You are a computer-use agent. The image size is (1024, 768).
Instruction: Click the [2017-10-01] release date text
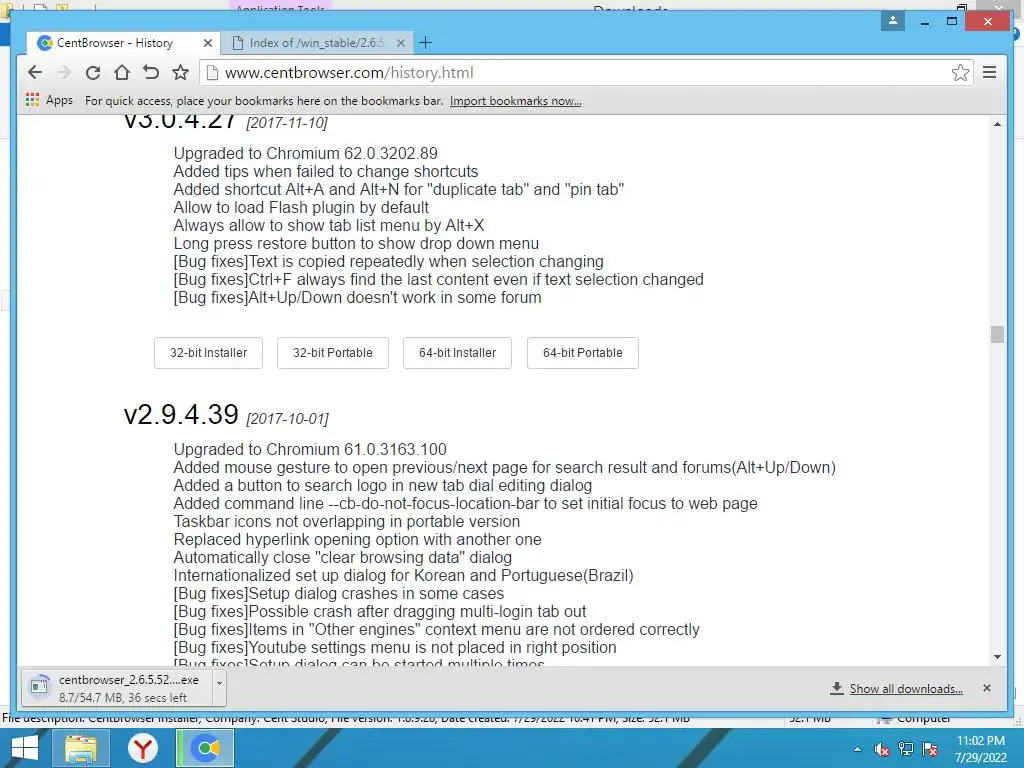[x=287, y=419]
